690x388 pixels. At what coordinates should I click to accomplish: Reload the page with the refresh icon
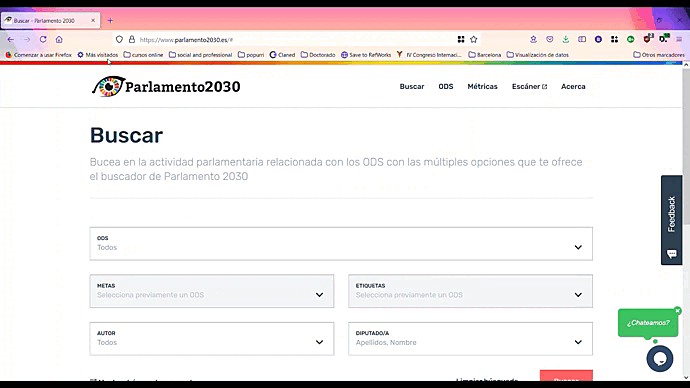point(43,39)
